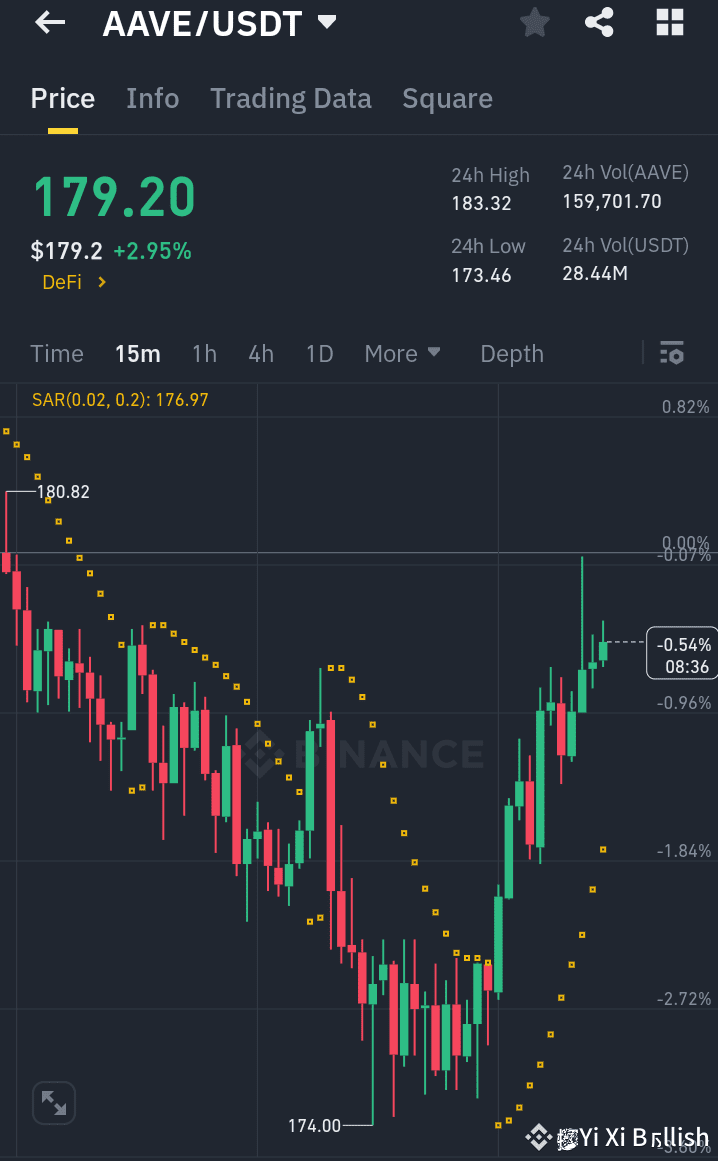The width and height of the screenshot is (718, 1161).
Task: Open the Square tab
Action: click(447, 98)
